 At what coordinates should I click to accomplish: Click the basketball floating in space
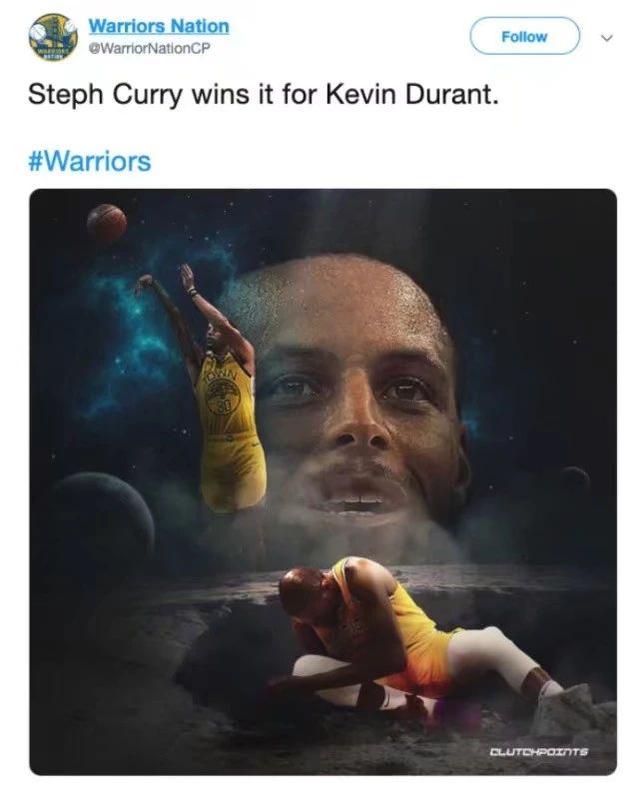click(107, 223)
